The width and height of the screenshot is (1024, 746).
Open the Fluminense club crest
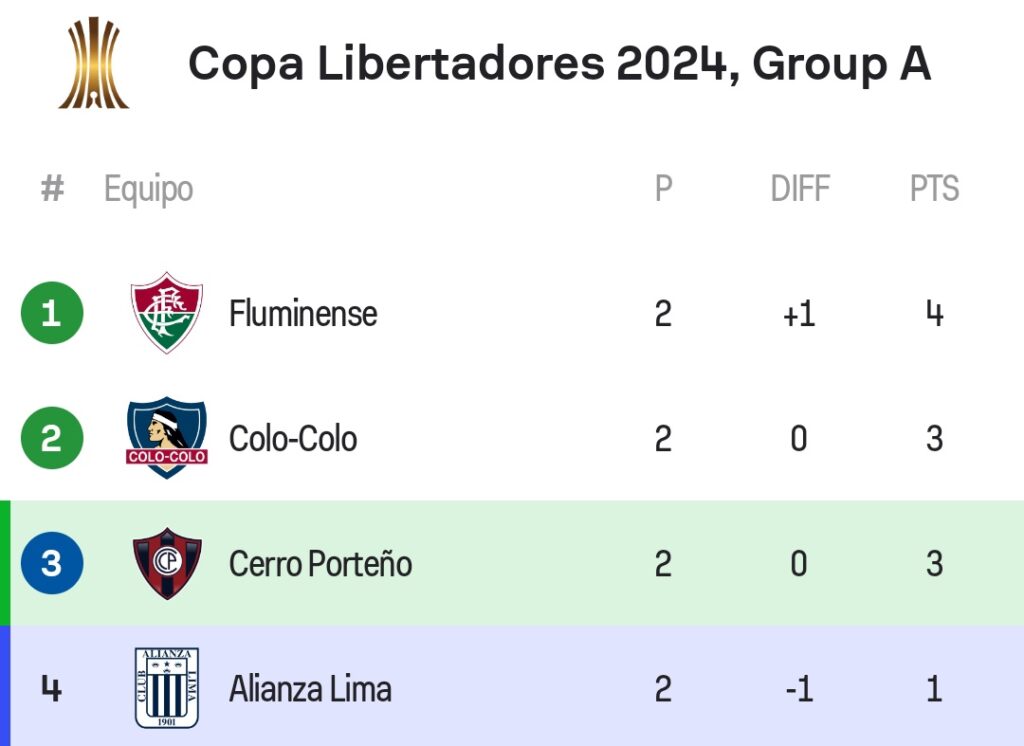(167, 313)
